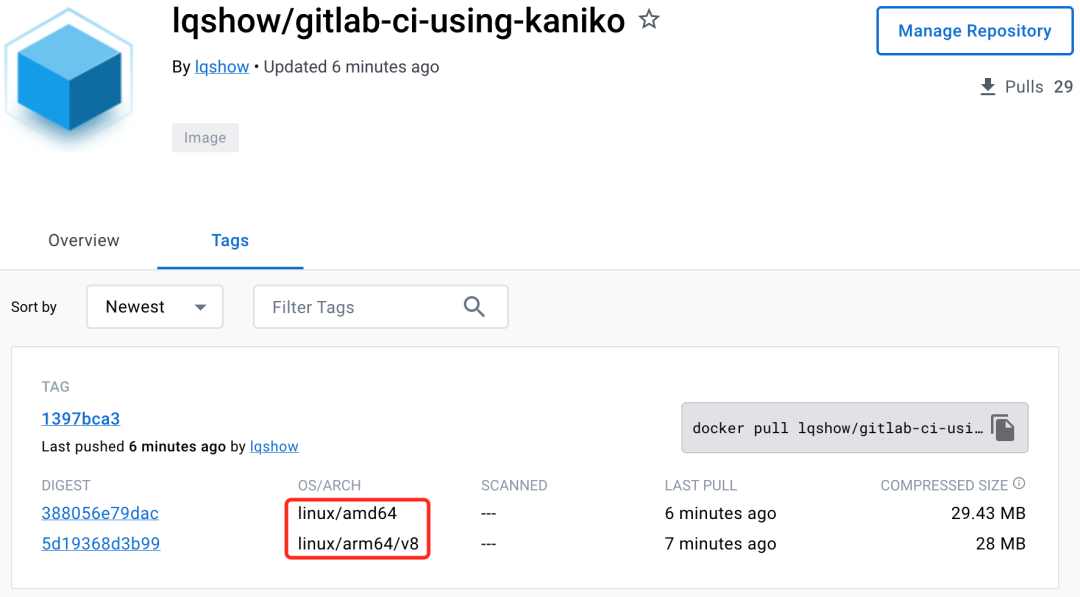Image resolution: width=1080 pixels, height=597 pixels.
Task: Open digest 5d19368d3b99
Action: pos(101,544)
